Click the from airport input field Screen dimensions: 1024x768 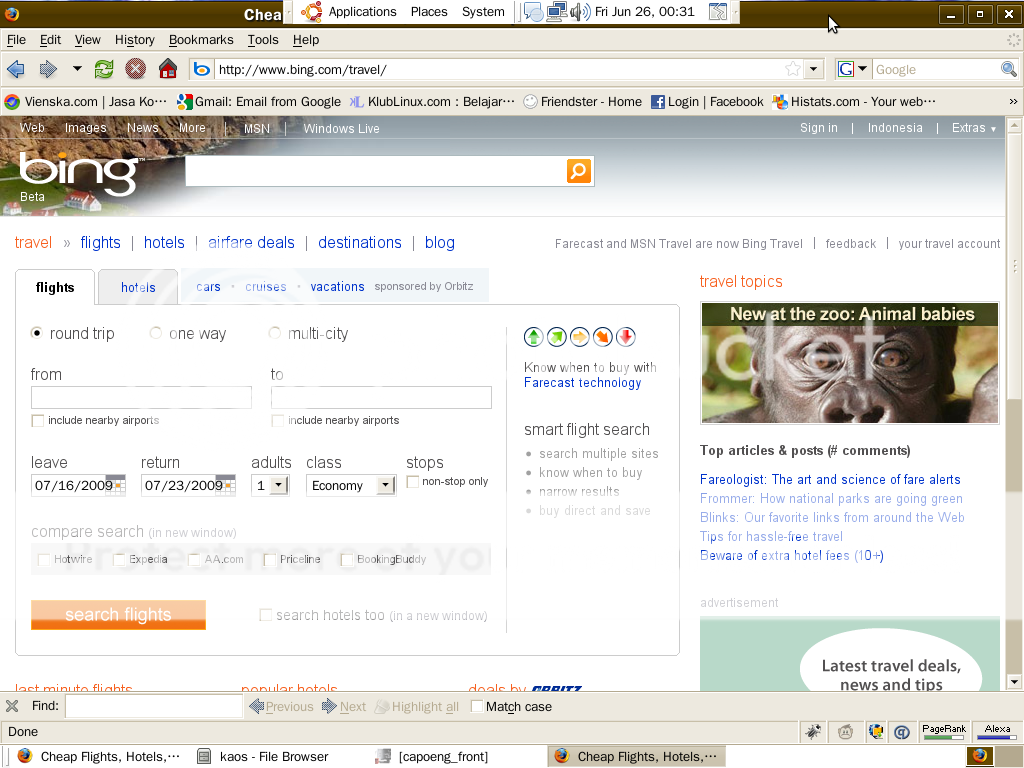coord(141,397)
